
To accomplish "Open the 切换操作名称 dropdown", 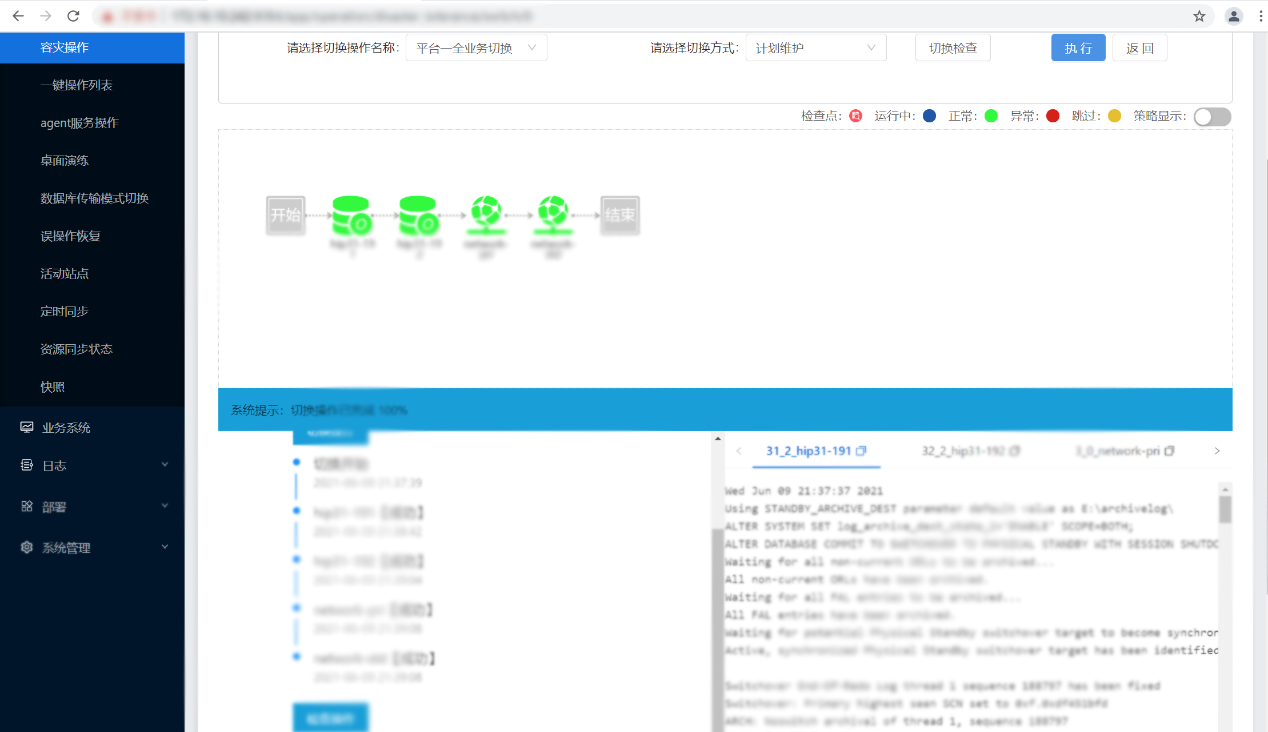I will click(x=476, y=48).
